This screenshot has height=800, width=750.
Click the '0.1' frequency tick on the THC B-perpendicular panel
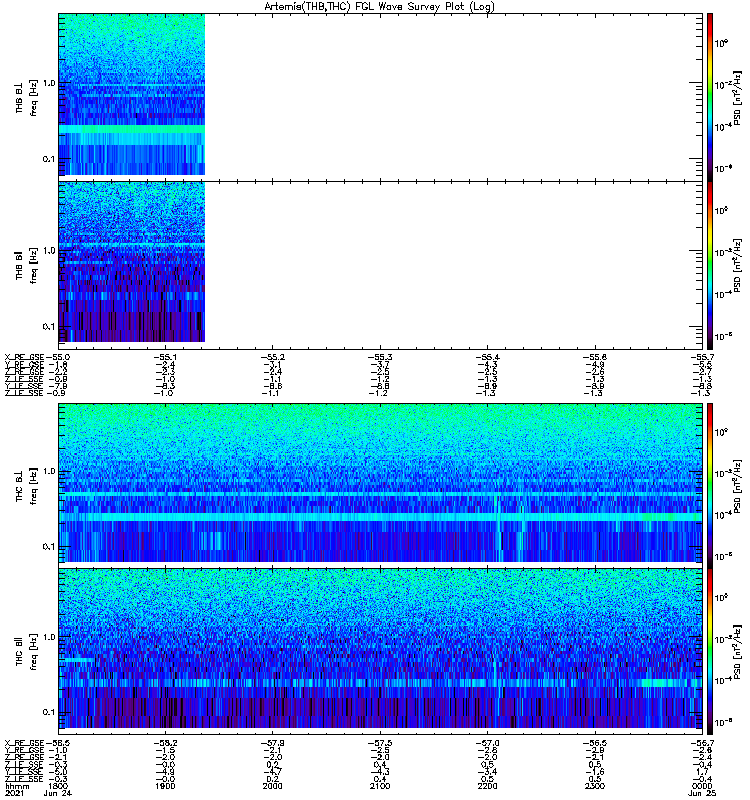click(x=49, y=546)
